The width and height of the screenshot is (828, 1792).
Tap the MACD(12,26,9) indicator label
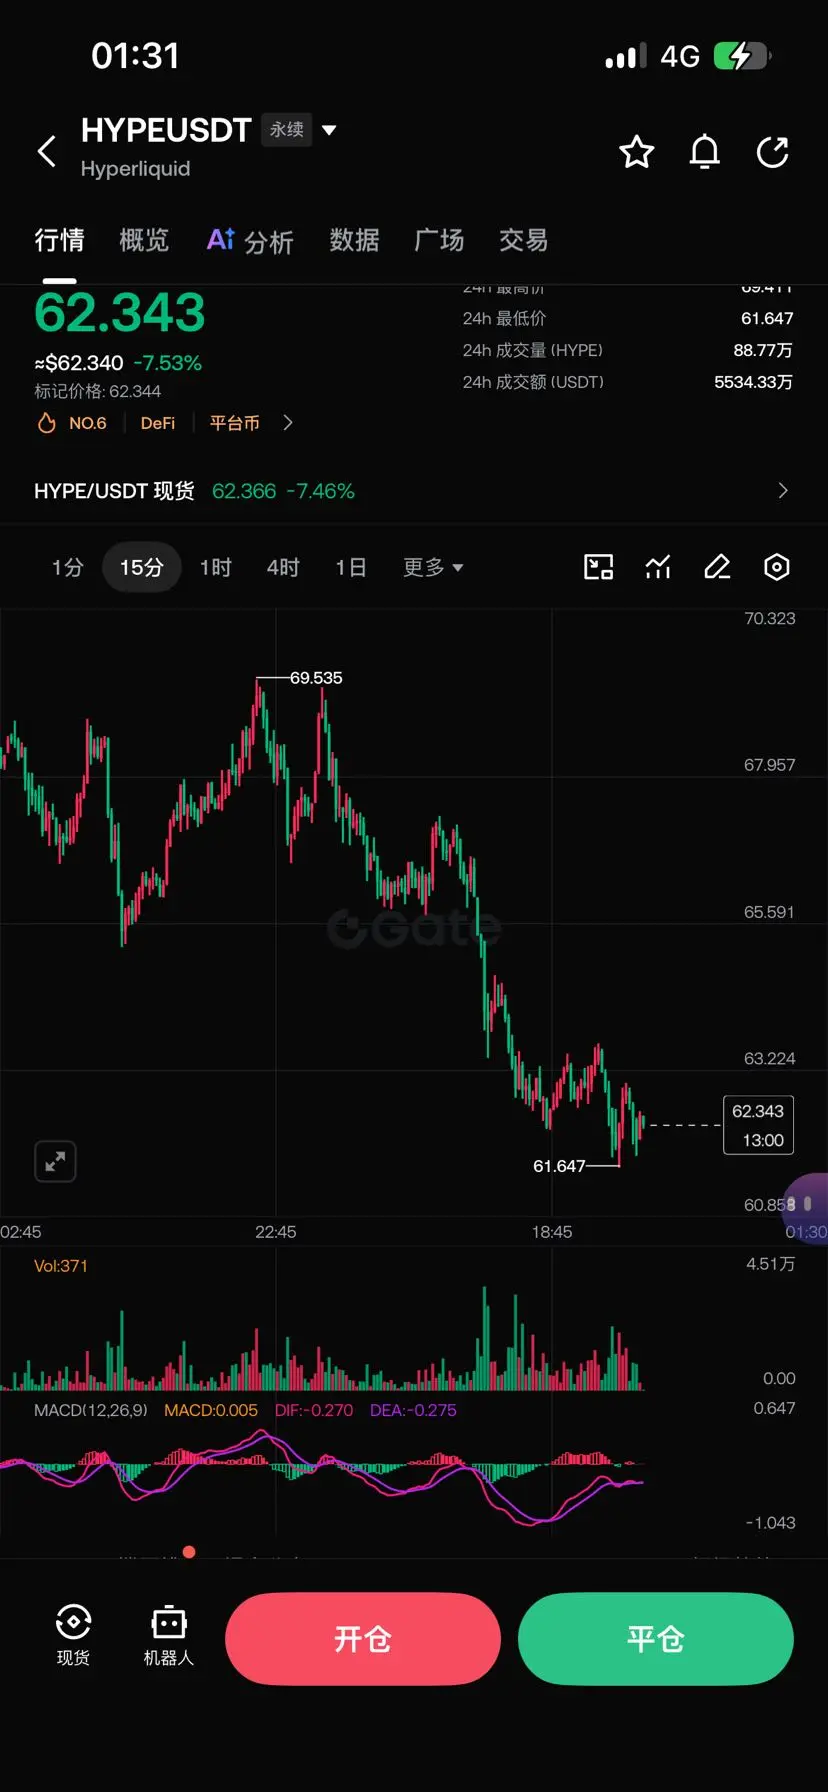coord(91,1410)
